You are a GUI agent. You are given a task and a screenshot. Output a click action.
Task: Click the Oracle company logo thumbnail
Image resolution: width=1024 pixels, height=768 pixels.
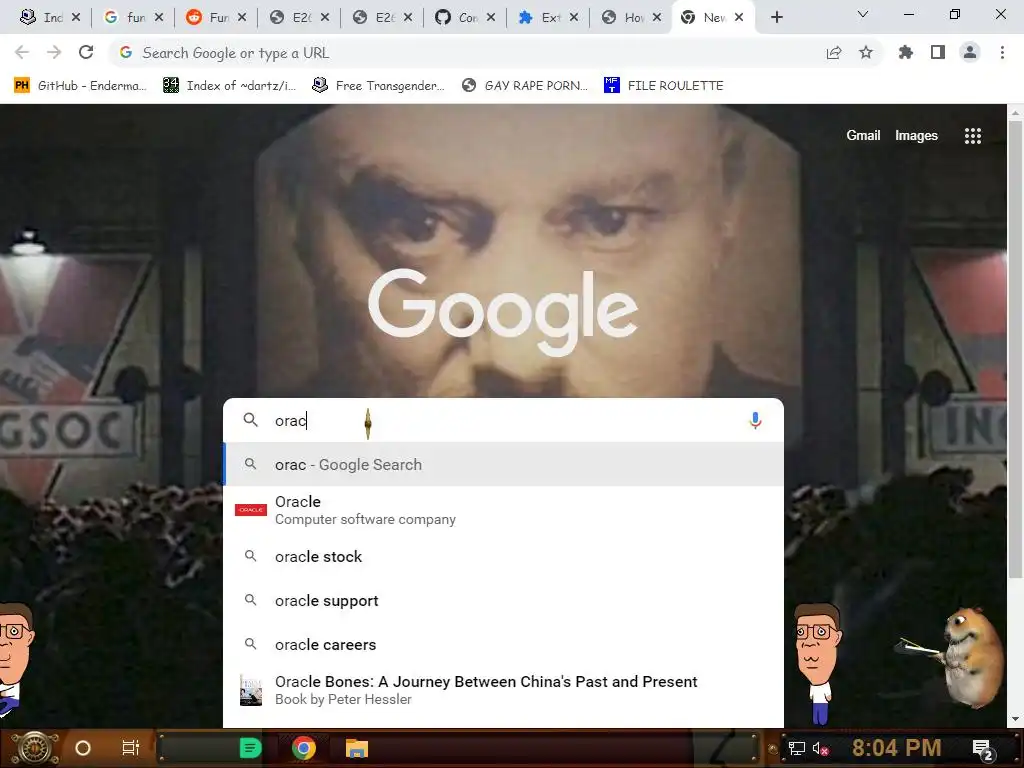point(251,509)
